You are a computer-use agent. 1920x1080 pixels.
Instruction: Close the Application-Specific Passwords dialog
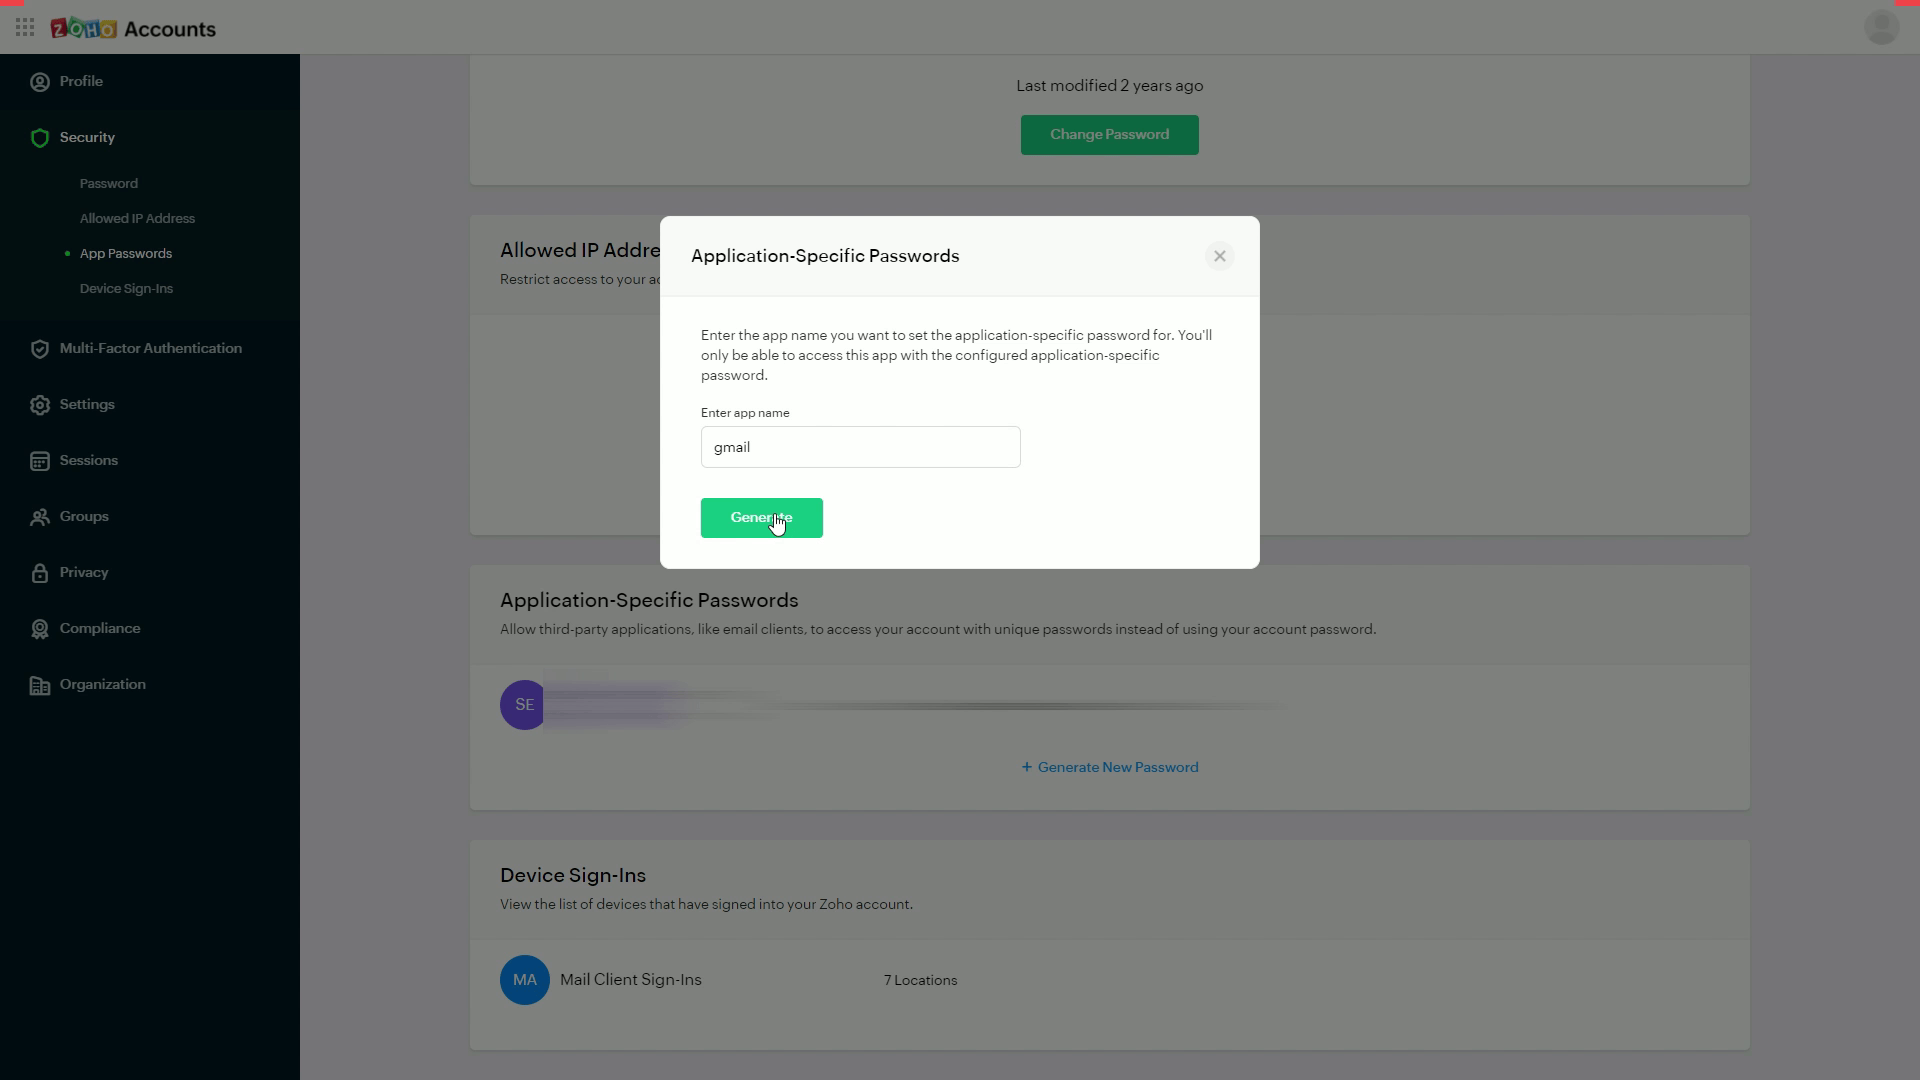coord(1219,256)
